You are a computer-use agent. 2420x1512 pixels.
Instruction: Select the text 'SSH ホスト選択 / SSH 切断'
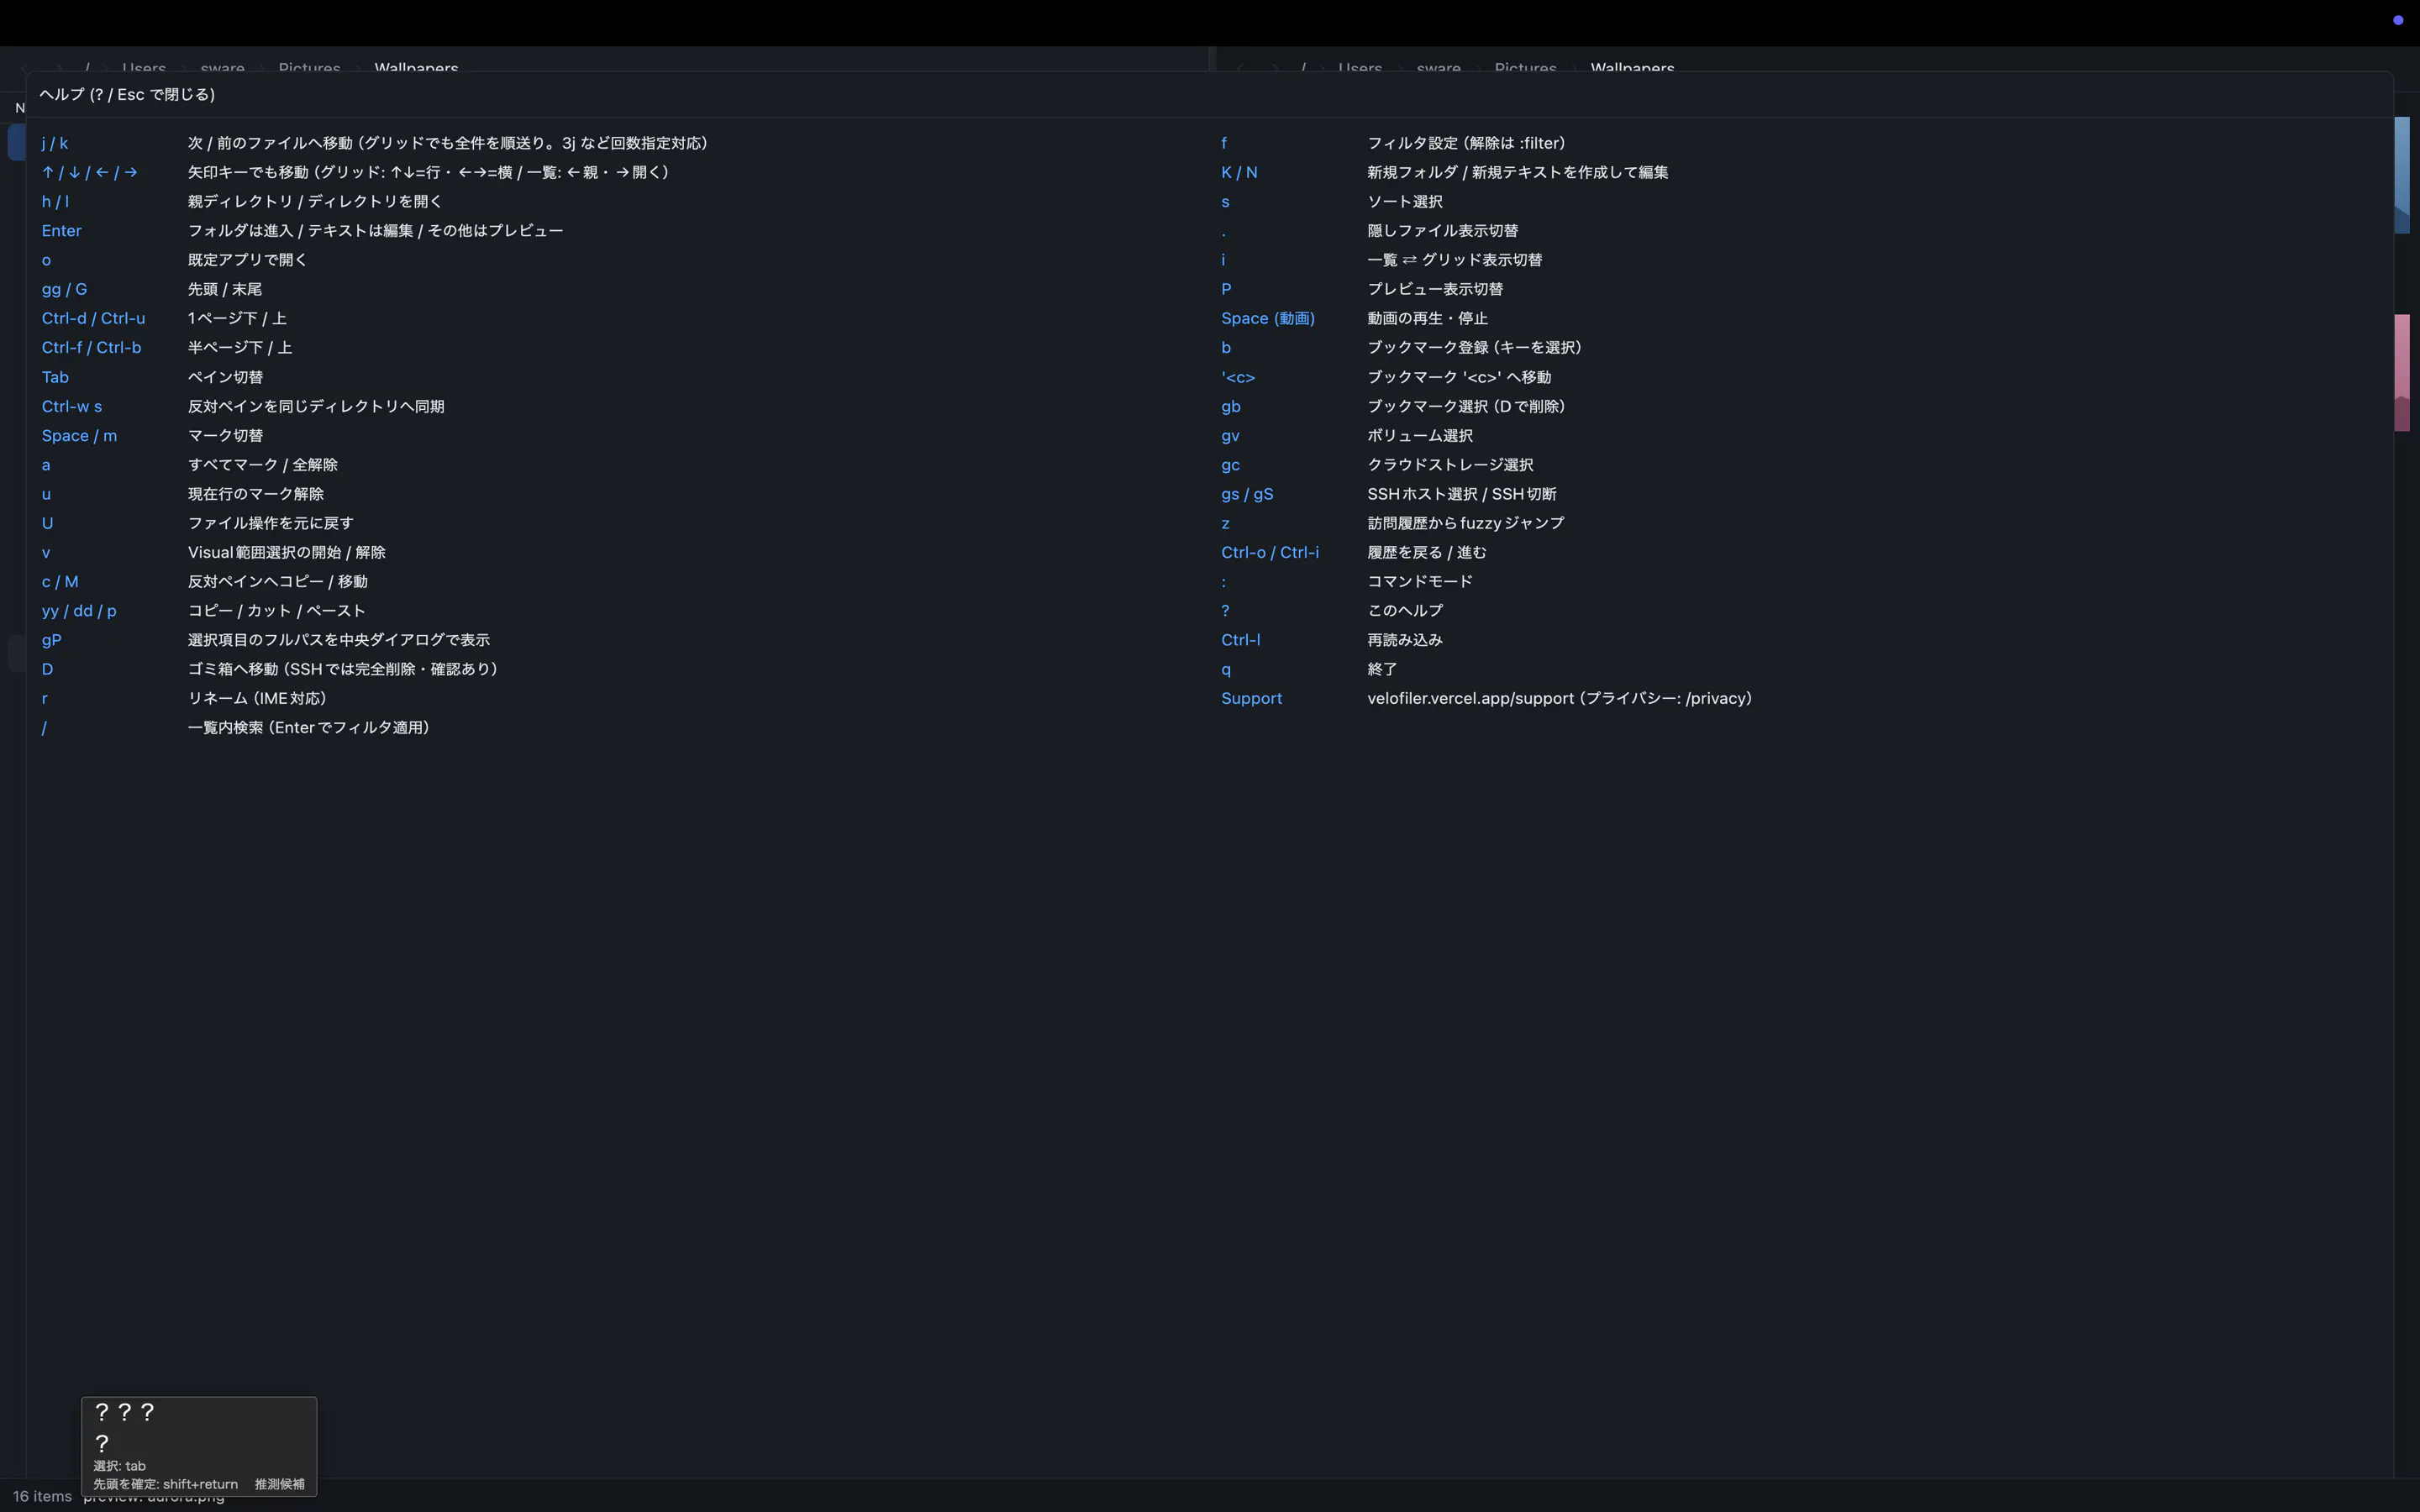[1461, 493]
